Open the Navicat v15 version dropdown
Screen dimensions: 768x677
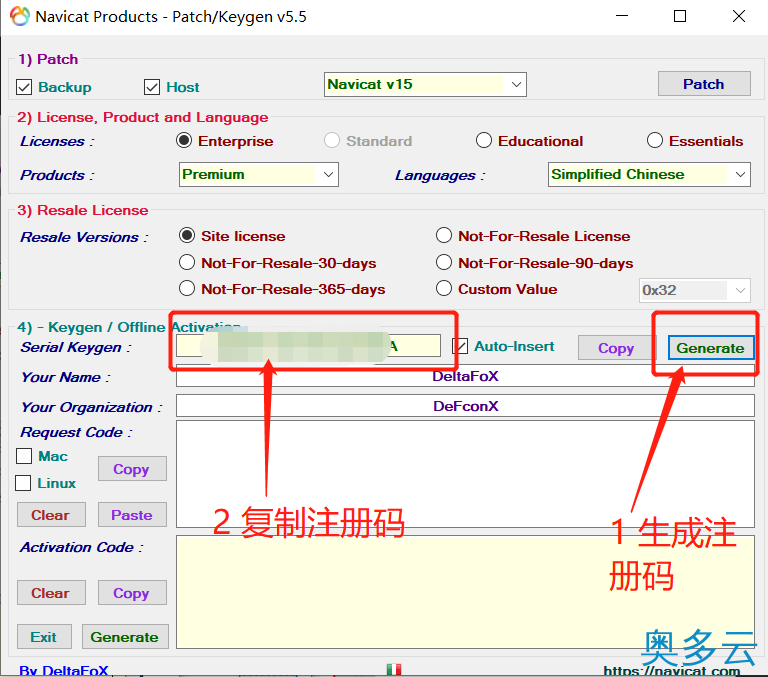coord(425,84)
